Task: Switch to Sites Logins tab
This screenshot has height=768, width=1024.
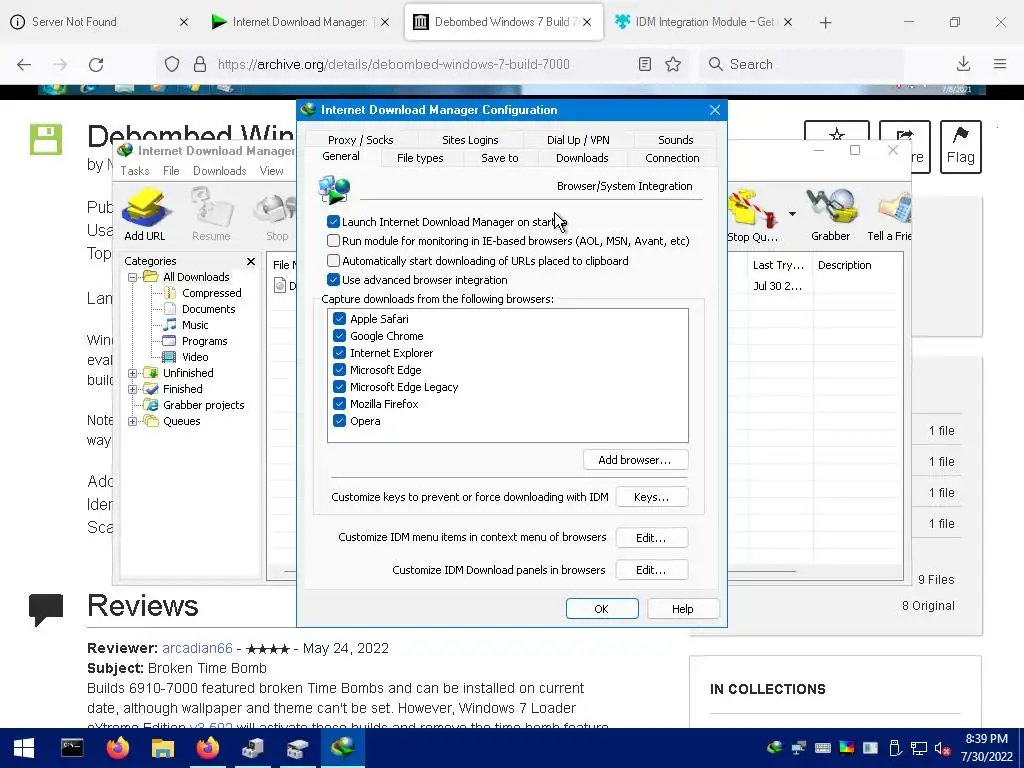Action: (470, 140)
